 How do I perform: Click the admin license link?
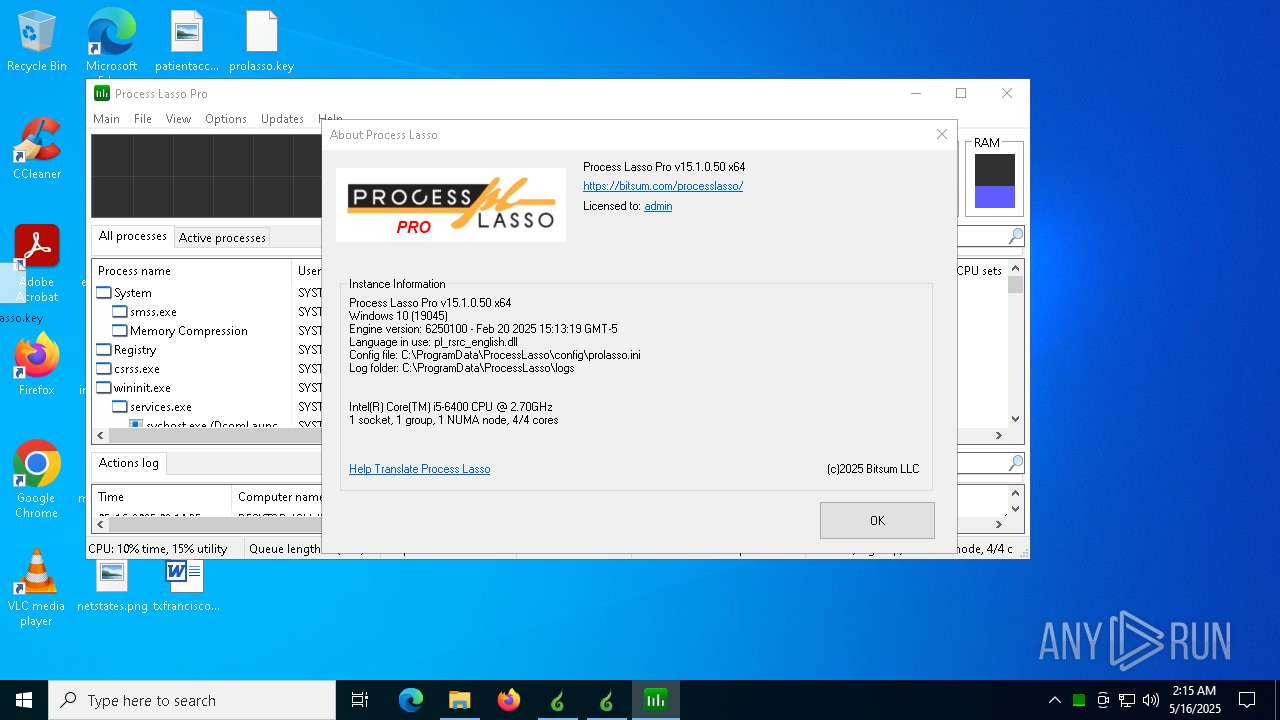[658, 206]
